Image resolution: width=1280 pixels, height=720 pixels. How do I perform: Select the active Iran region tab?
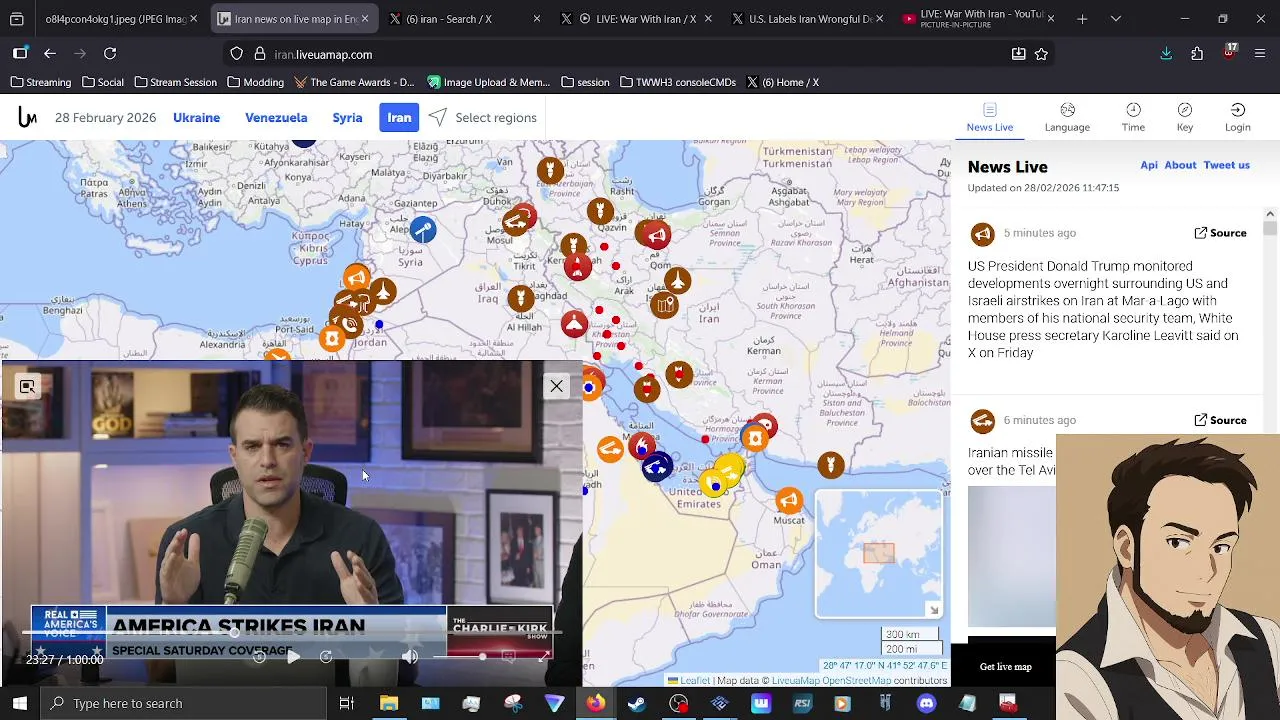(x=399, y=118)
